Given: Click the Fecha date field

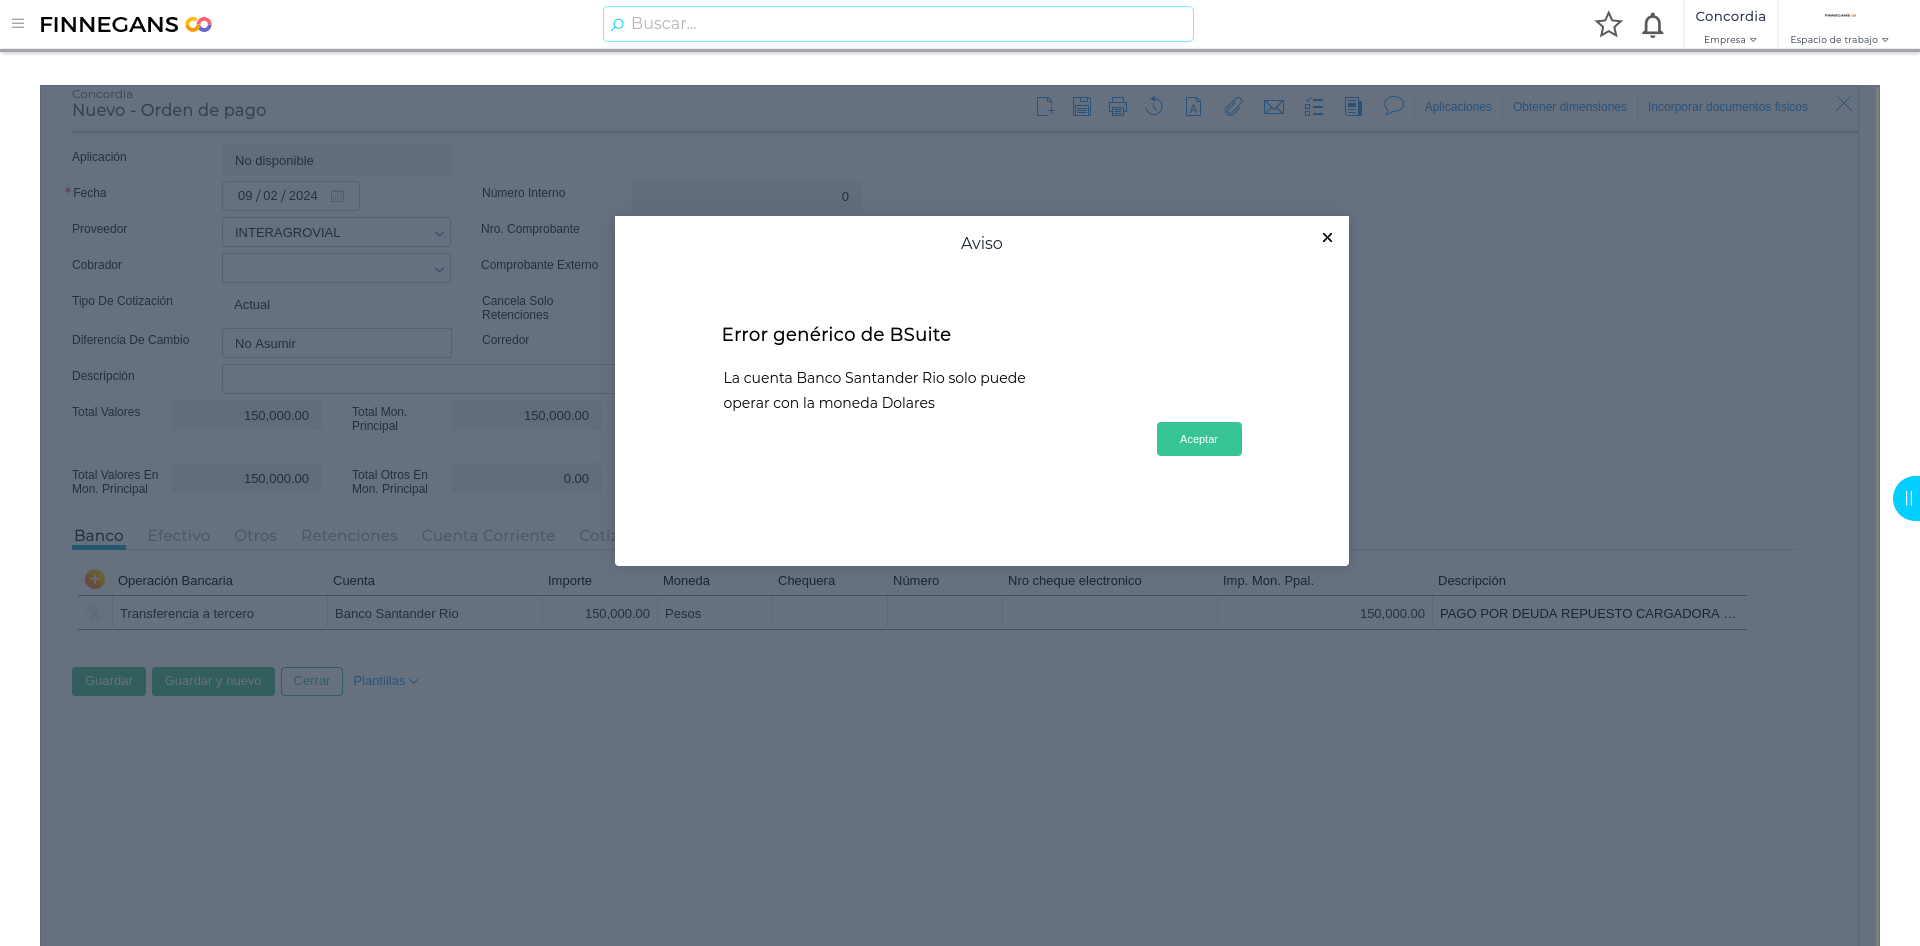Looking at the screenshot, I should (x=290, y=196).
